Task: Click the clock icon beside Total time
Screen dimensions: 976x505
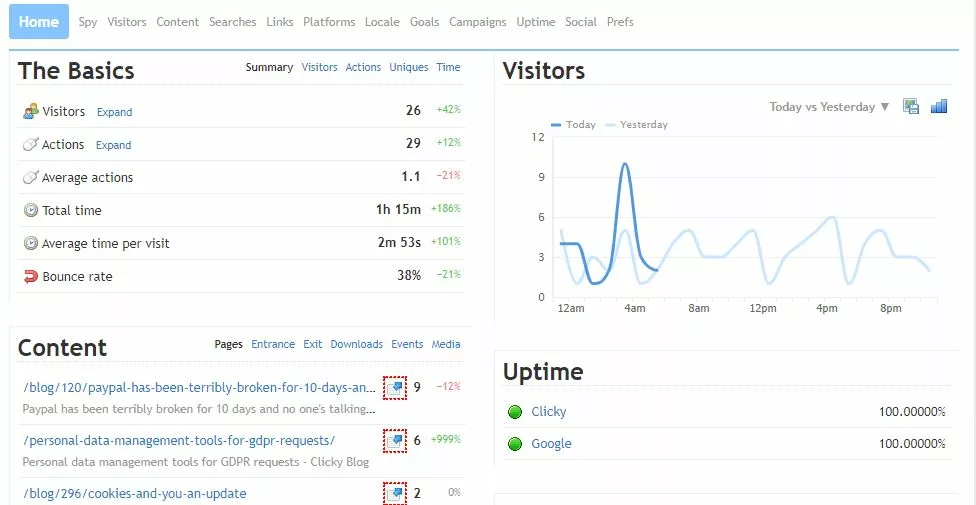Action: [x=30, y=210]
